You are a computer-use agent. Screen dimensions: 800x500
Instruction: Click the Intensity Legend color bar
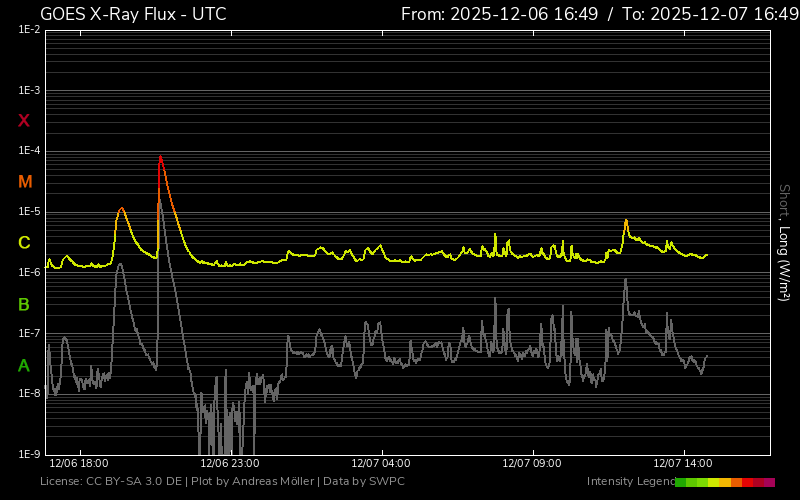pyautogui.click(x=724, y=482)
